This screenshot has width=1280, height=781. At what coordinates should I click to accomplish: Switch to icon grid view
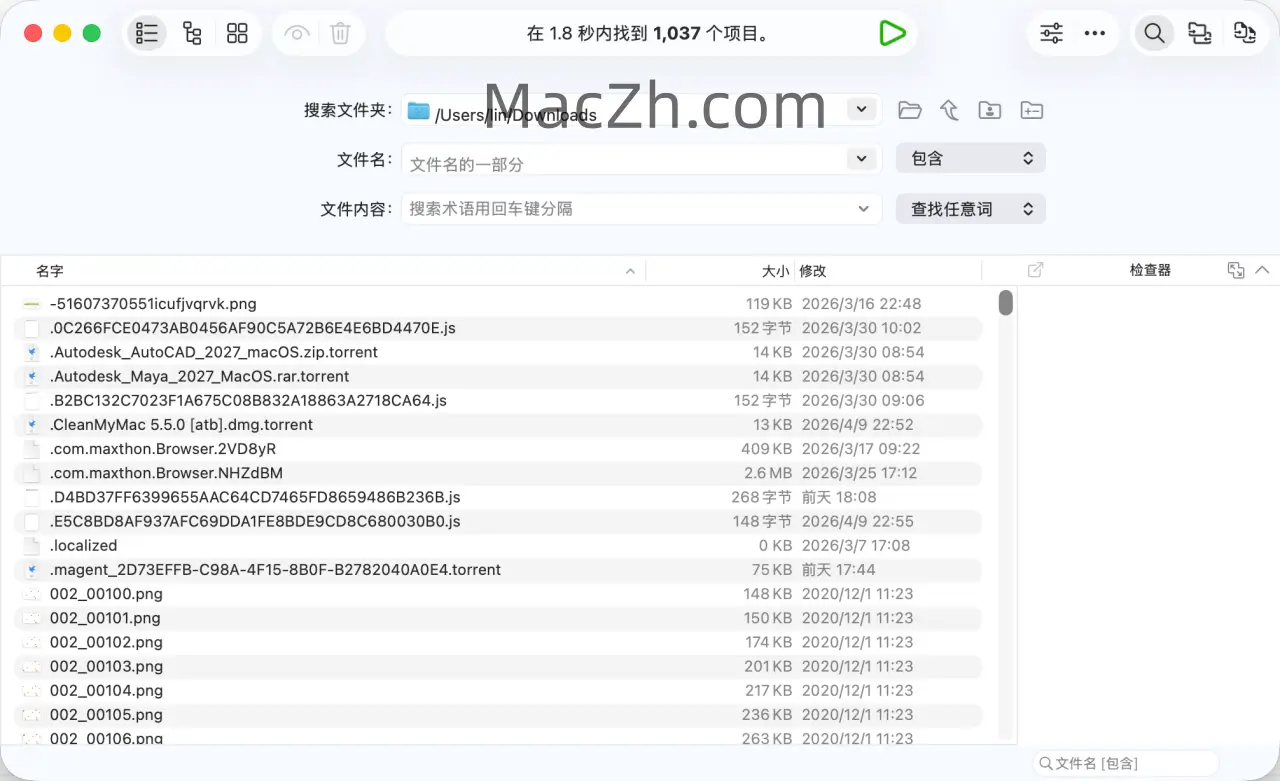(x=237, y=34)
